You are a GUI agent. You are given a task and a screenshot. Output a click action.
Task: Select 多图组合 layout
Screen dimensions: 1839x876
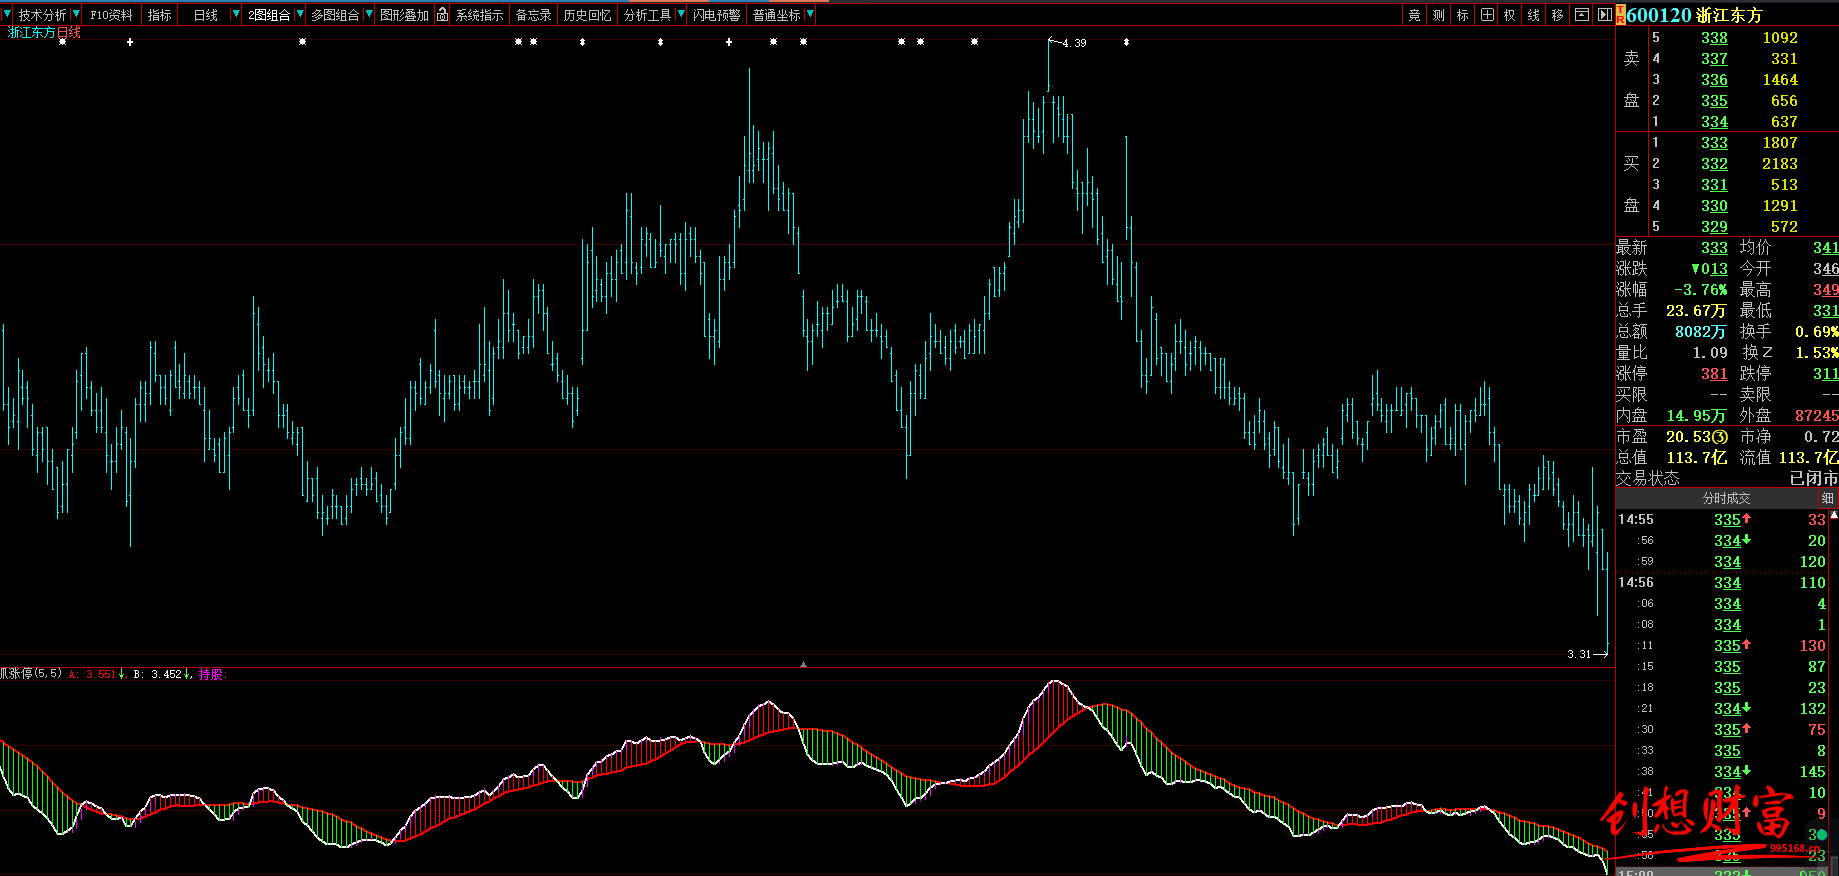click(x=335, y=15)
